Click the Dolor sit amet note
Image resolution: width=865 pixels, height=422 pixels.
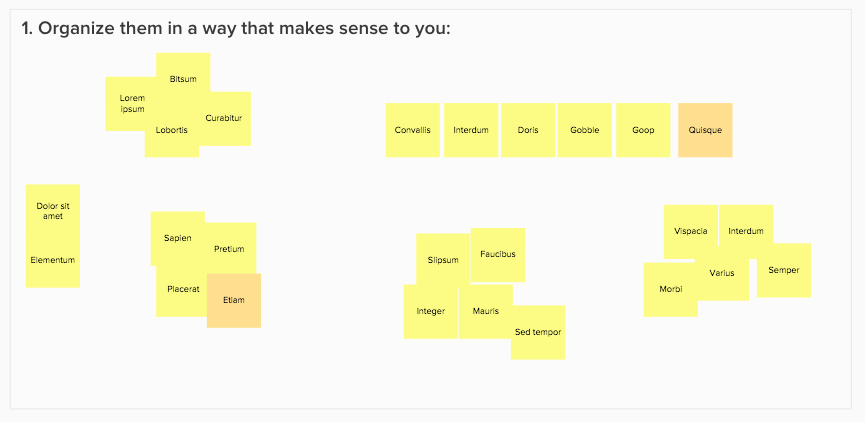(53, 211)
